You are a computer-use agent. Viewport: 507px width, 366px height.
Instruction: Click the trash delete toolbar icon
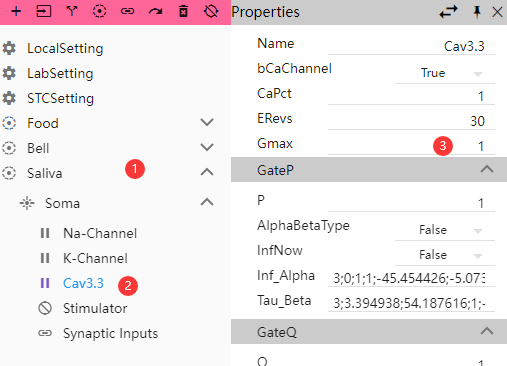pos(183,12)
